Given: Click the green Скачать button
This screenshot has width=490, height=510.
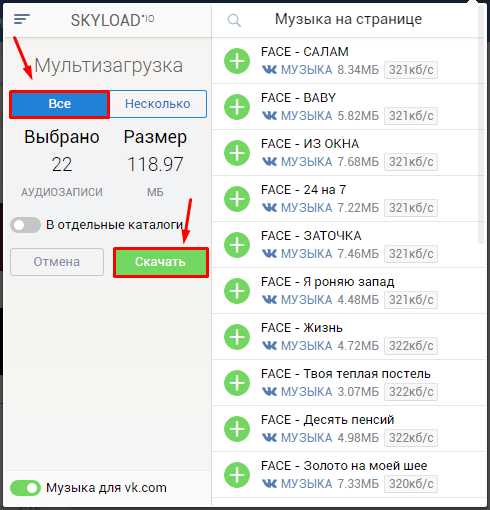Looking at the screenshot, I should click(161, 262).
